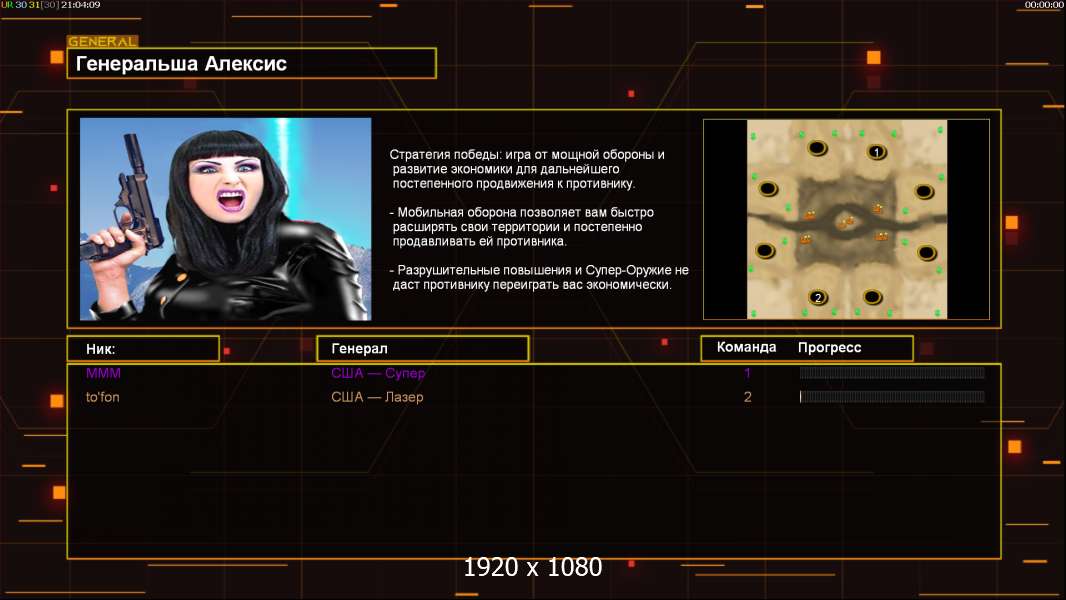1066x600 pixels.
Task: Pick the empty start slot beside marker 1
Action: pyautogui.click(x=817, y=147)
